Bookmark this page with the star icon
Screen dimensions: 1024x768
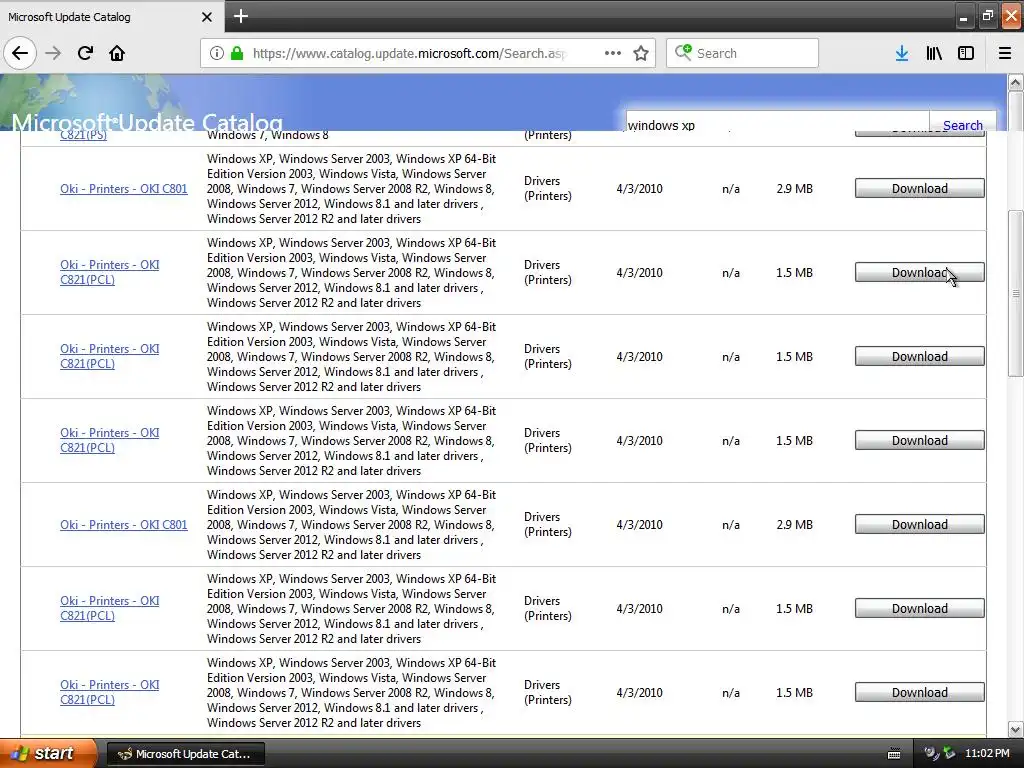(x=641, y=53)
